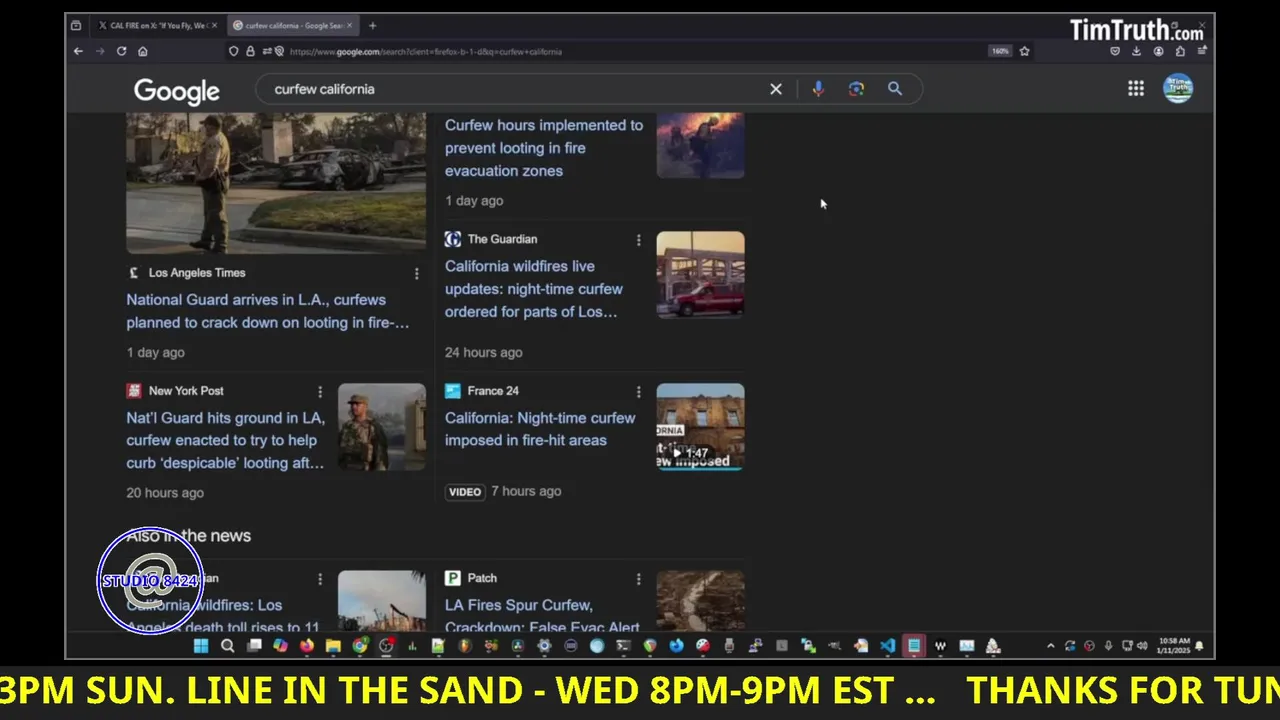Open the Firefox application menu
Screen dimensions: 1280x720
click(1202, 51)
